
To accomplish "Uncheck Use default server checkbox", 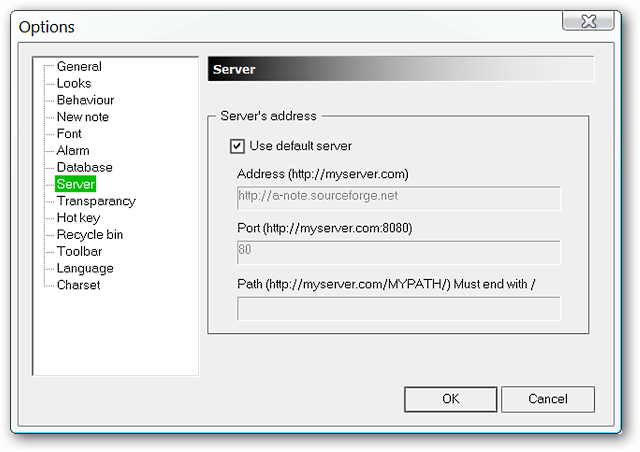I will coord(237,146).
